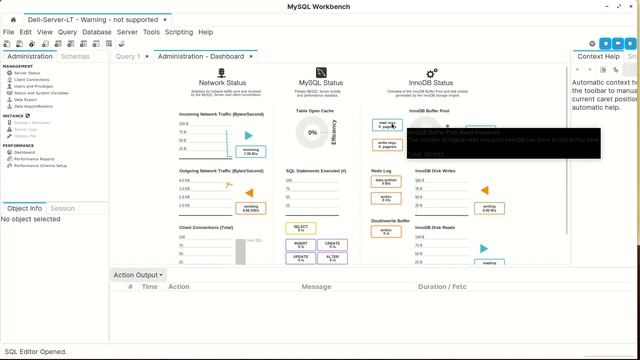Screen dimensions: 640x360
Task: Toggle the right sidebar panel visibility
Action: (631, 44)
